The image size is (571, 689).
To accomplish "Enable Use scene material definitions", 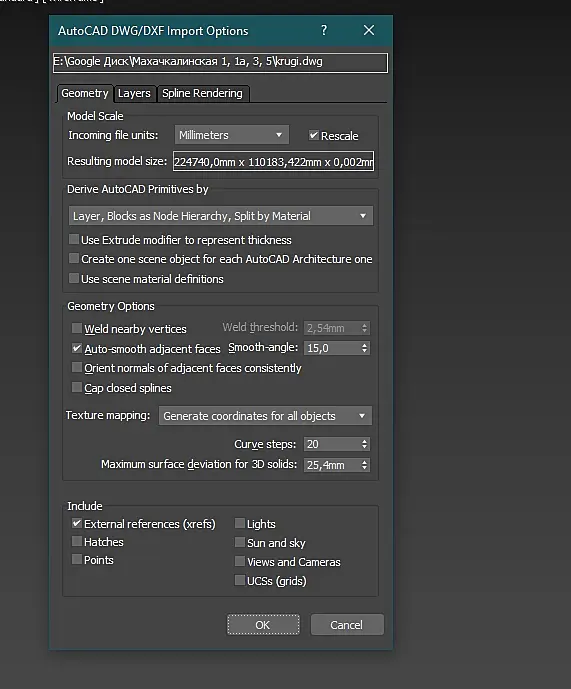I will tap(74, 278).
